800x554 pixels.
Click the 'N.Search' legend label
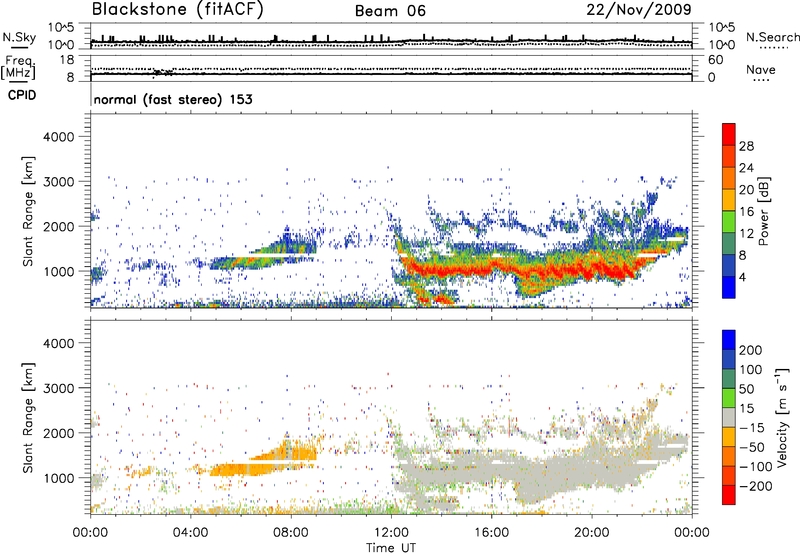pyautogui.click(x=772, y=37)
